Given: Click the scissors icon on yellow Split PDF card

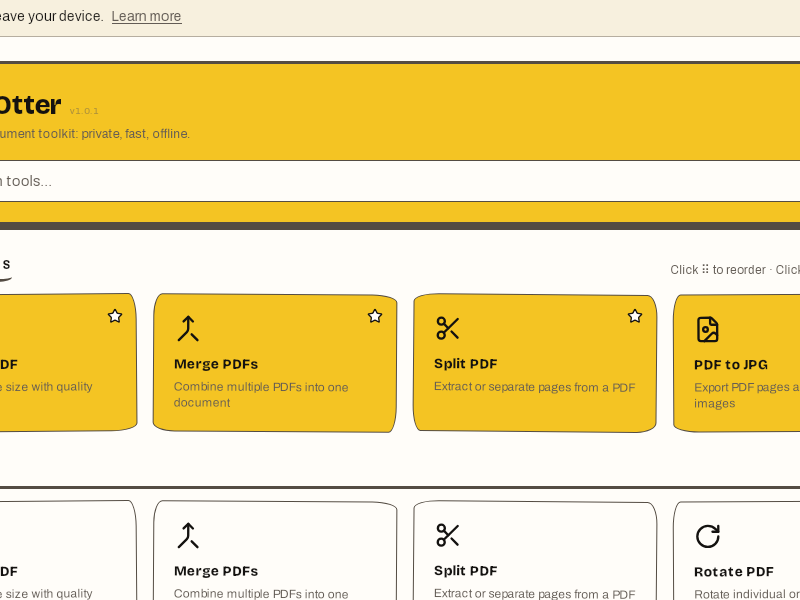Looking at the screenshot, I should (448, 329).
